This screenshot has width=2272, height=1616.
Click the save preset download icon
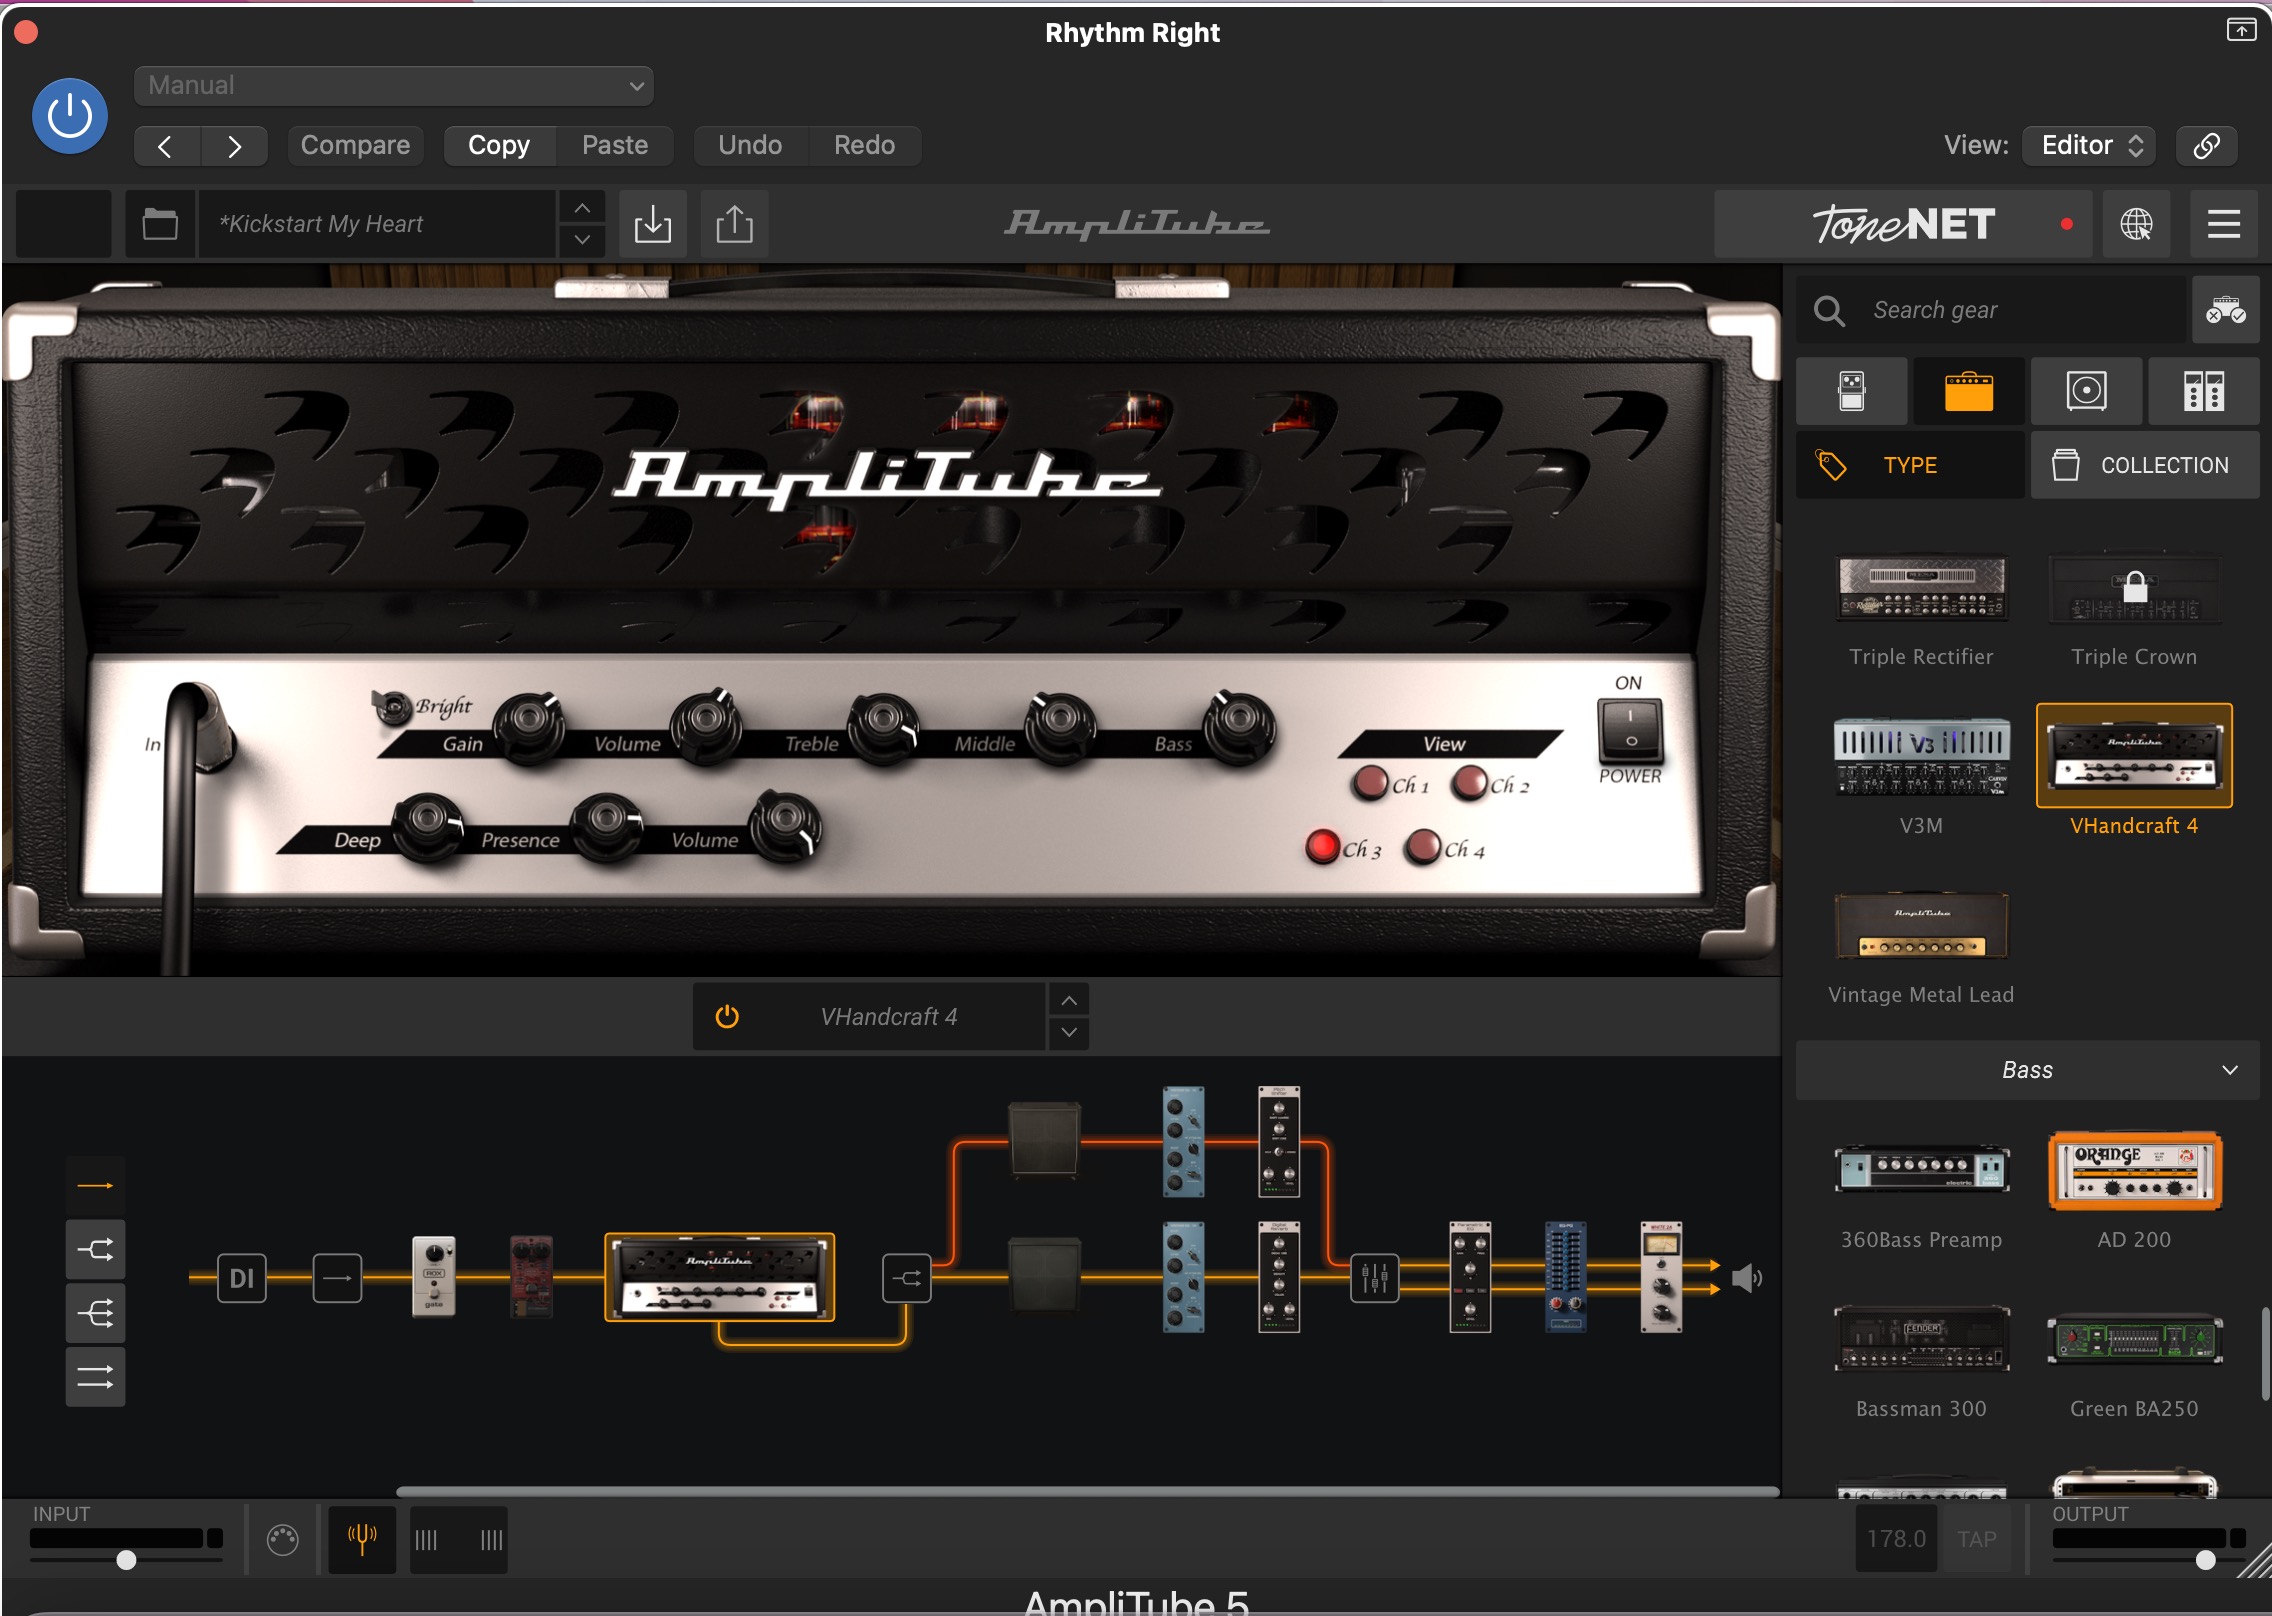coord(653,224)
